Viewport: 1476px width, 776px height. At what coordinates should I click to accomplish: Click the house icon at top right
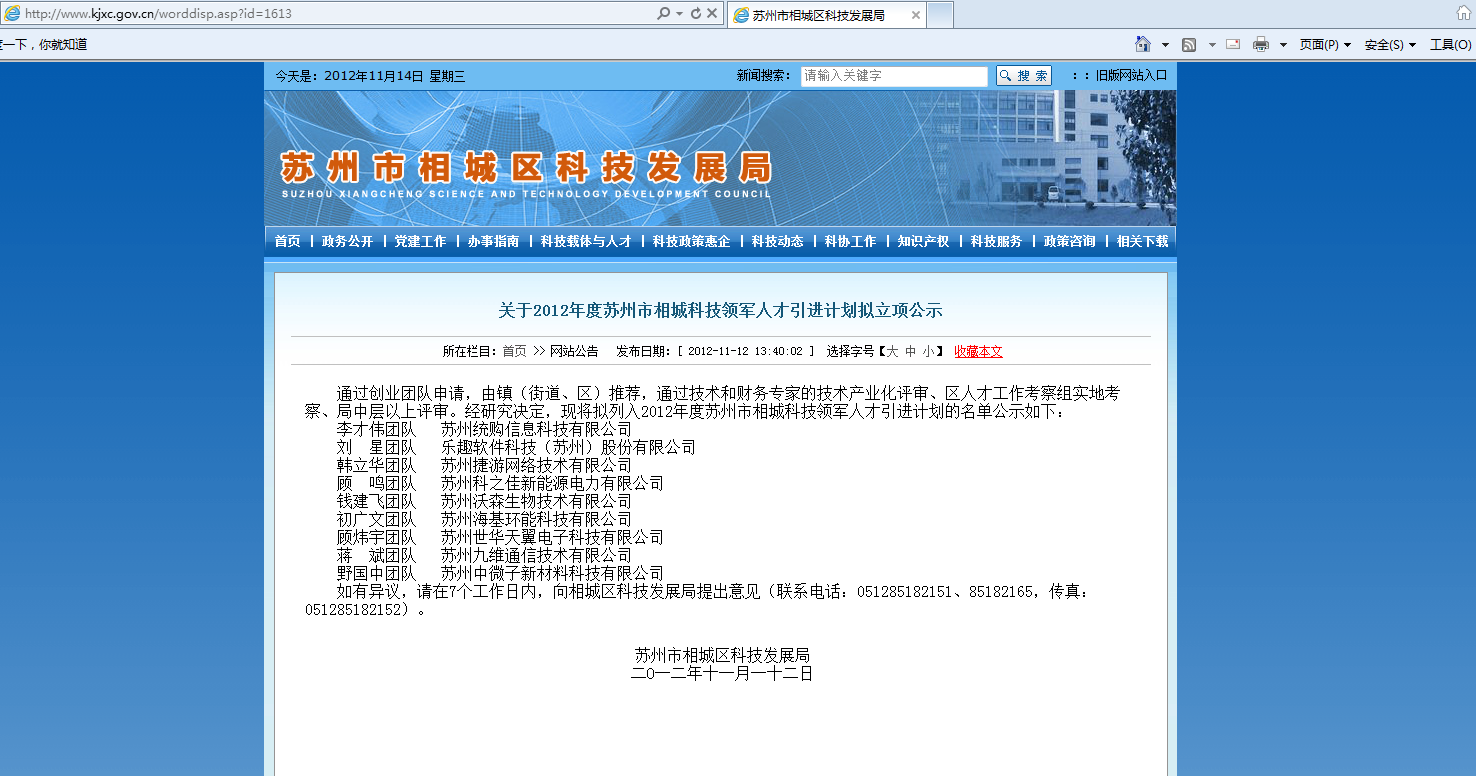click(1463, 14)
